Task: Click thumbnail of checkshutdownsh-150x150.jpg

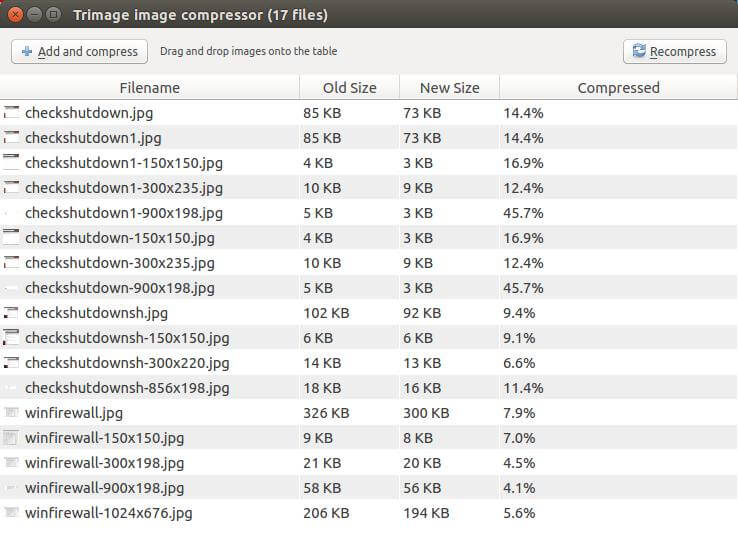Action: pyautogui.click(x=11, y=337)
